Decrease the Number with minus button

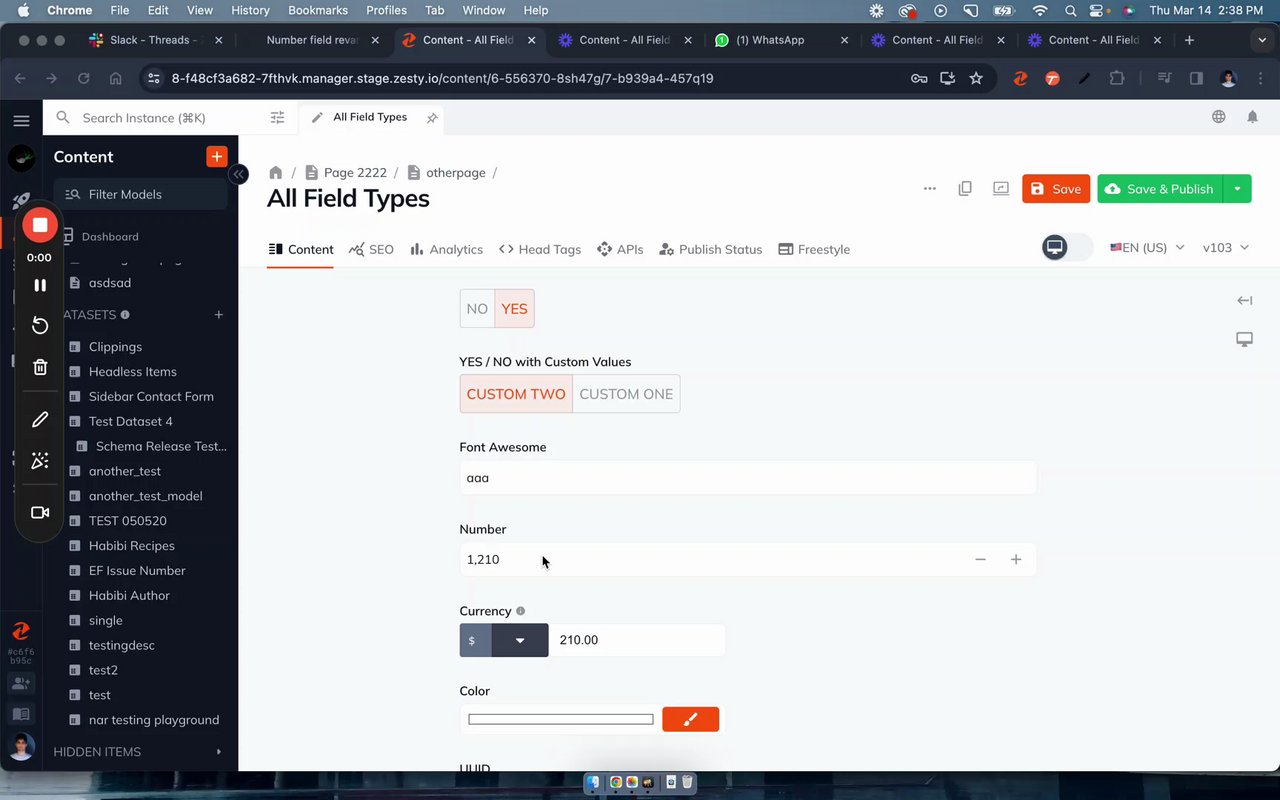click(x=980, y=560)
